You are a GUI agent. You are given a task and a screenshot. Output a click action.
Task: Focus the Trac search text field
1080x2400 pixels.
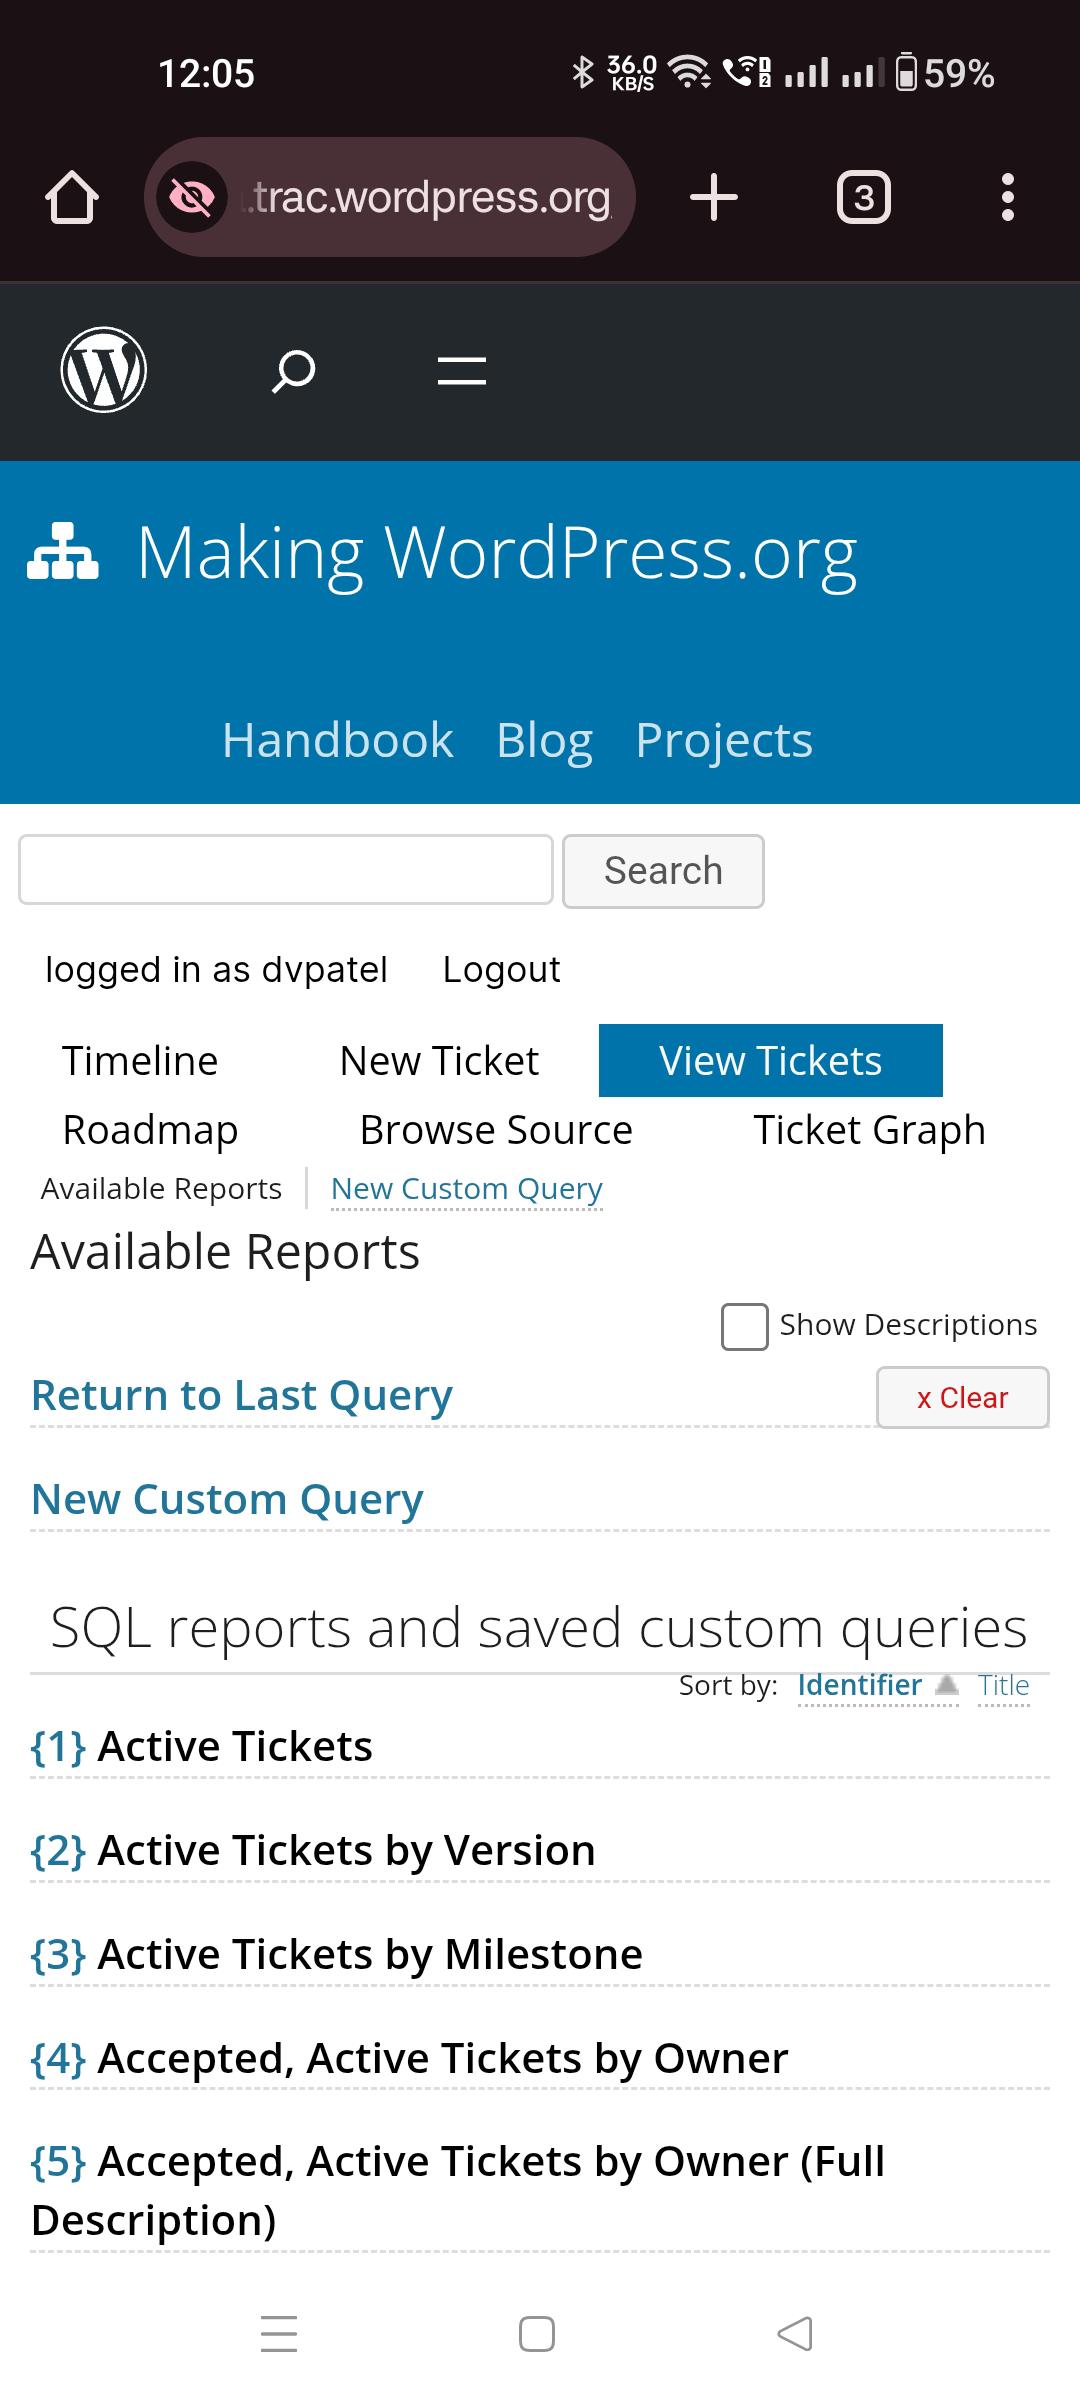click(x=286, y=870)
